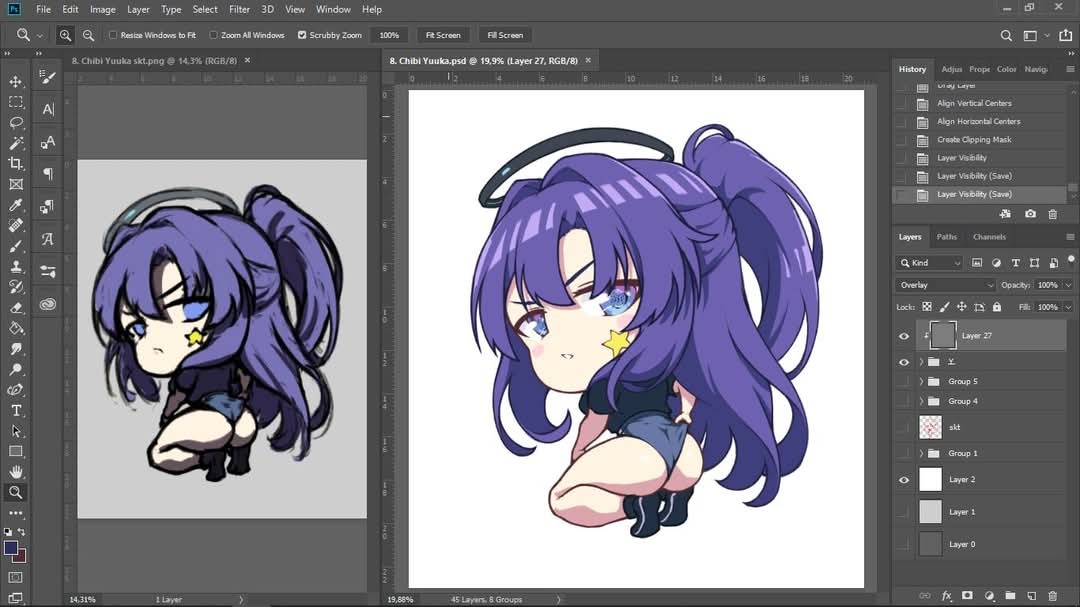1080x607 pixels.
Task: Select the Crop tool
Action: 16,163
